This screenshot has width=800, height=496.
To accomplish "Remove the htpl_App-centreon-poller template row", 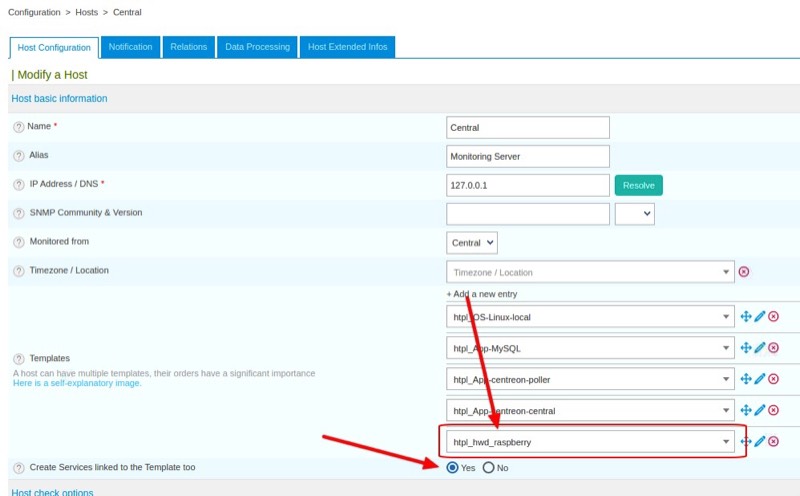I will pos(773,379).
